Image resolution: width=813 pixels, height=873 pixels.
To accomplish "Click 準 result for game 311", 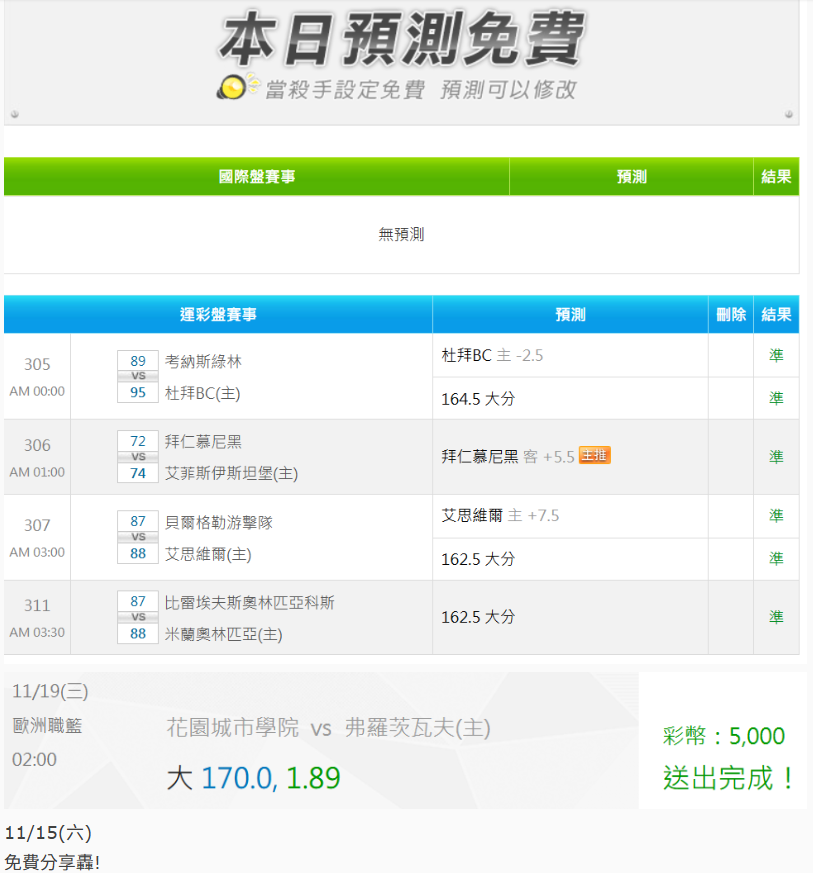I will coord(776,617).
